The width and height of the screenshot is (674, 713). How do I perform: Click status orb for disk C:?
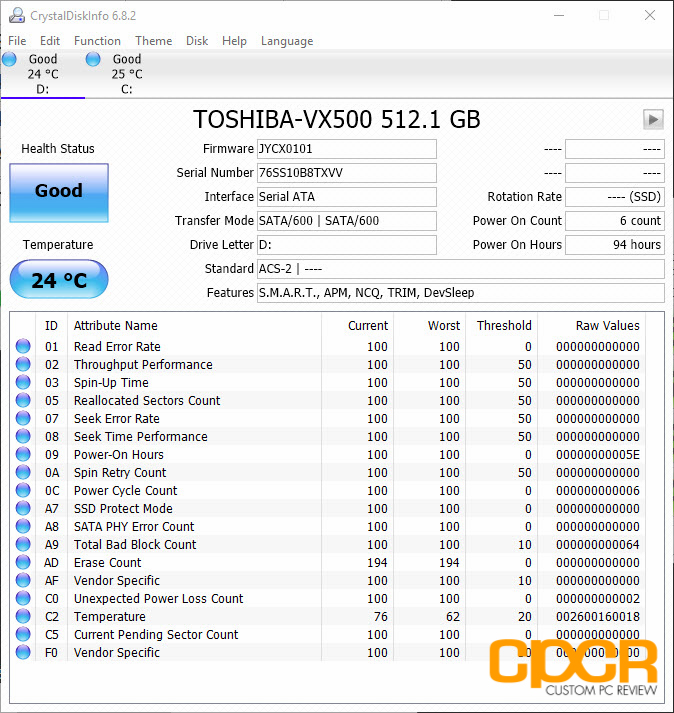point(93,60)
